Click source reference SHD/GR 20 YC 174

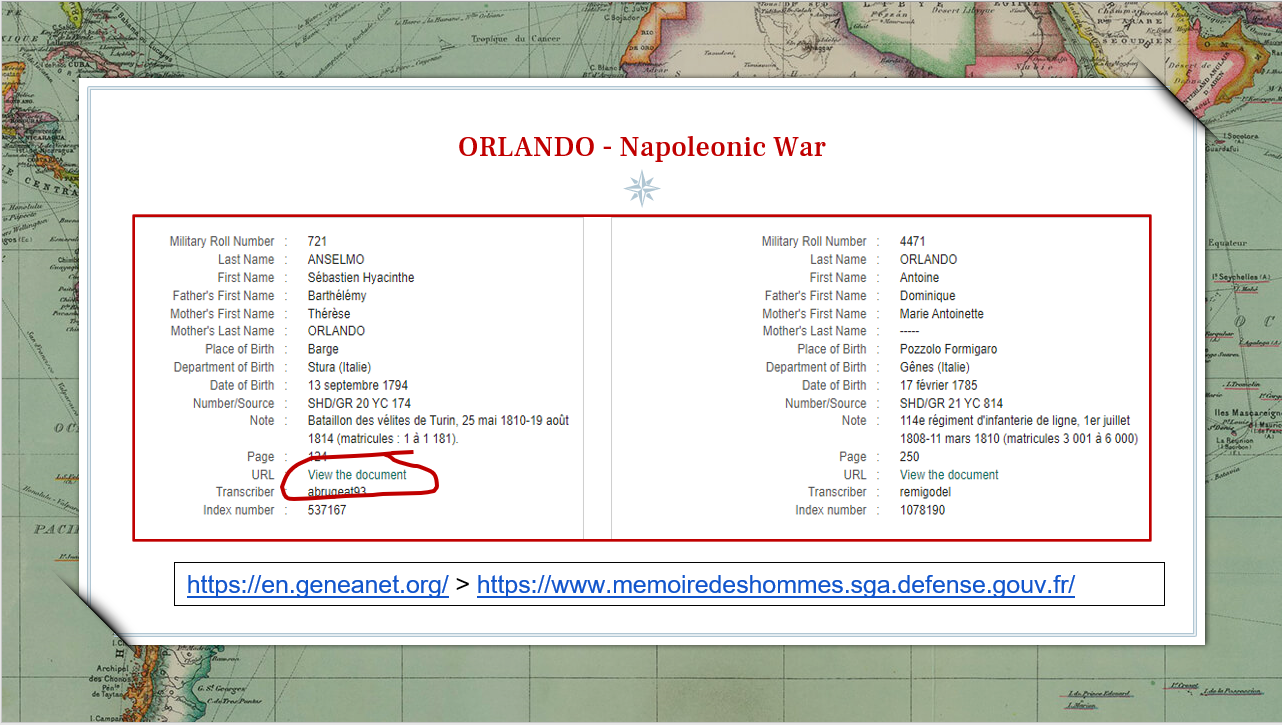point(359,403)
